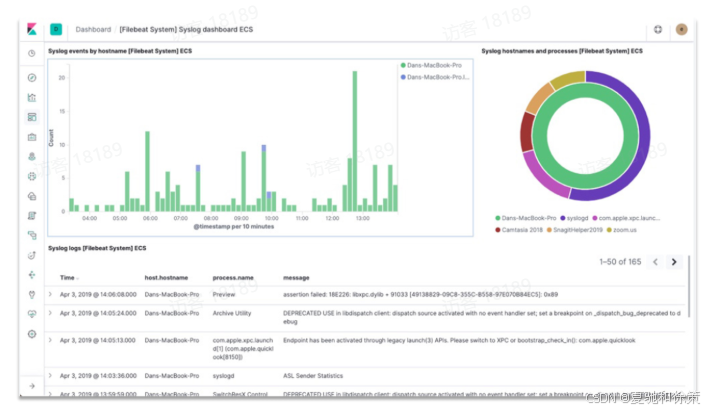
Task: Open the Recently viewed clock icon
Action: point(32,53)
